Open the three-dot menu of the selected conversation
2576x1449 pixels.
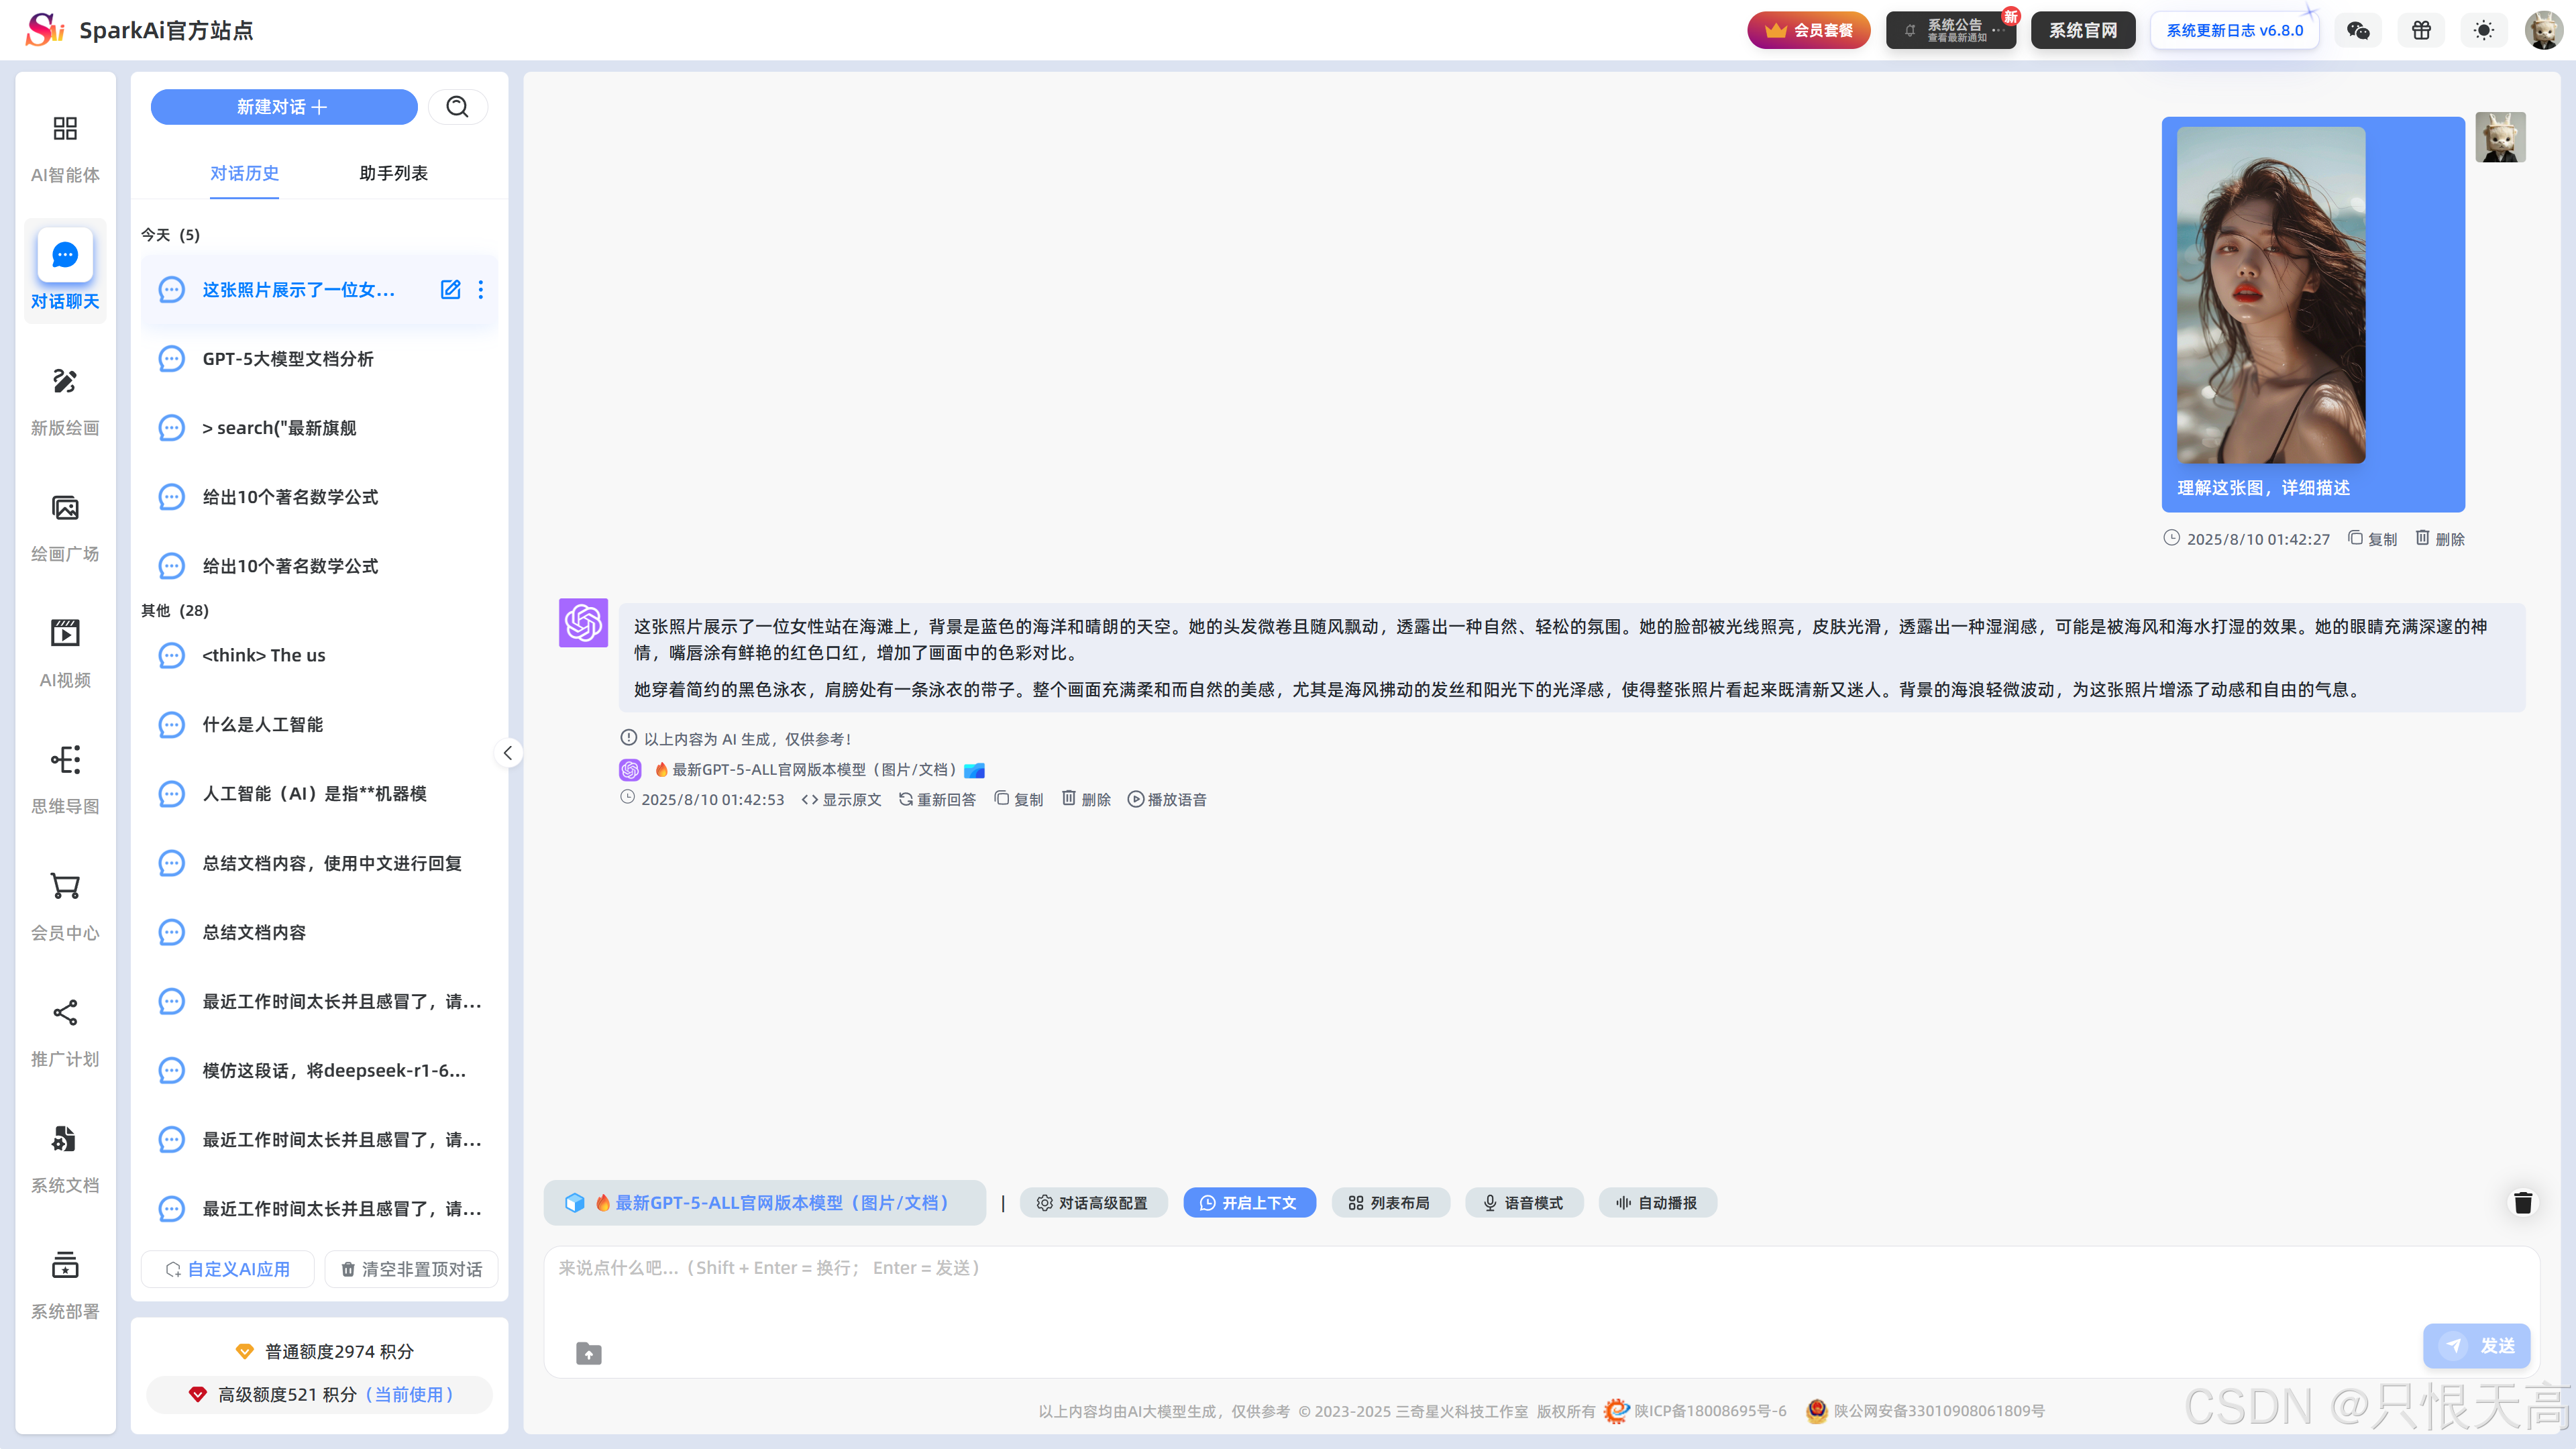pyautogui.click(x=481, y=290)
